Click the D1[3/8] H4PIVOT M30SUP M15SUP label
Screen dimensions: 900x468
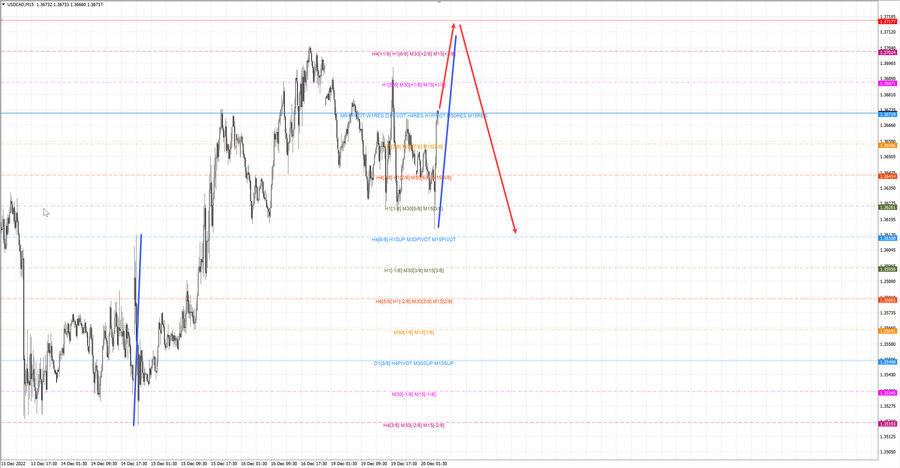coord(414,363)
